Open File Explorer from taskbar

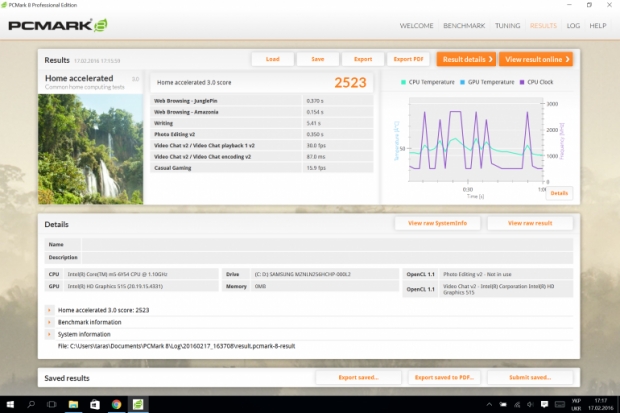click(73, 404)
